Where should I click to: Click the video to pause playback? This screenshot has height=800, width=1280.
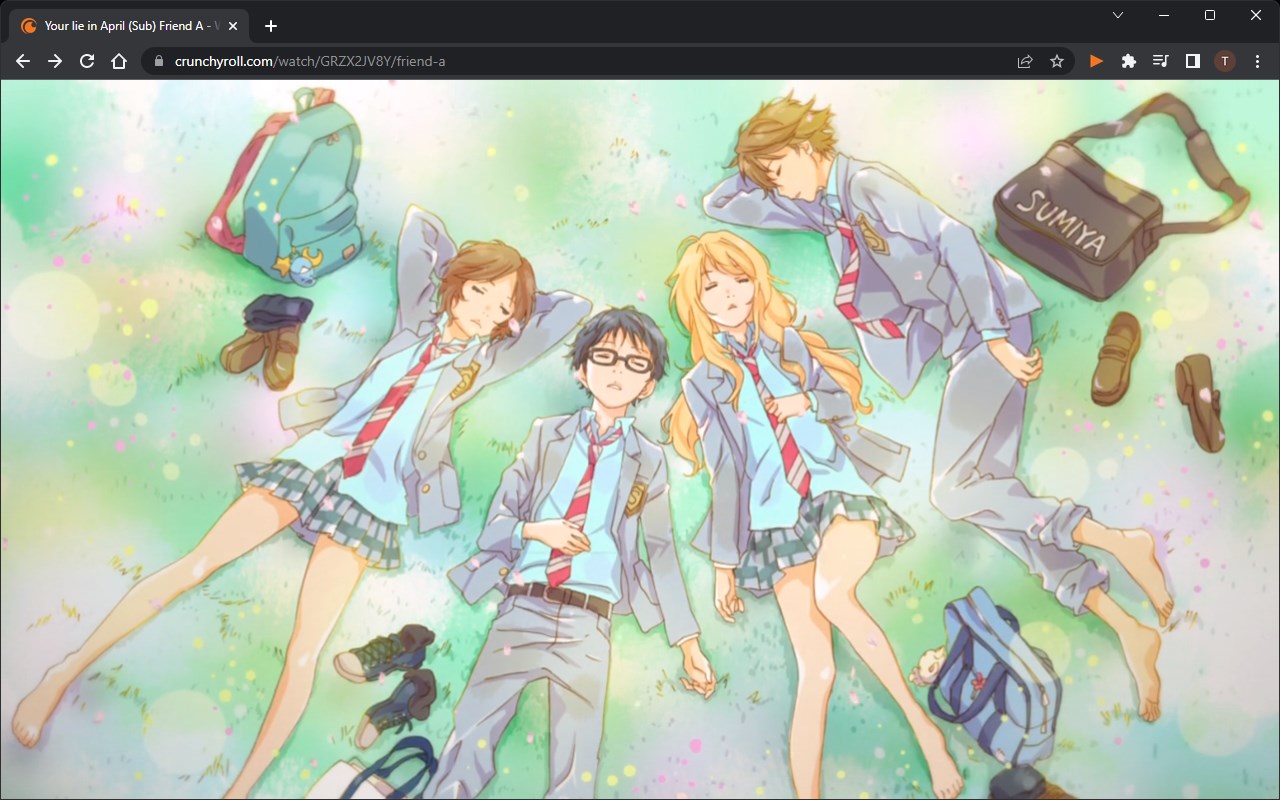(x=640, y=440)
